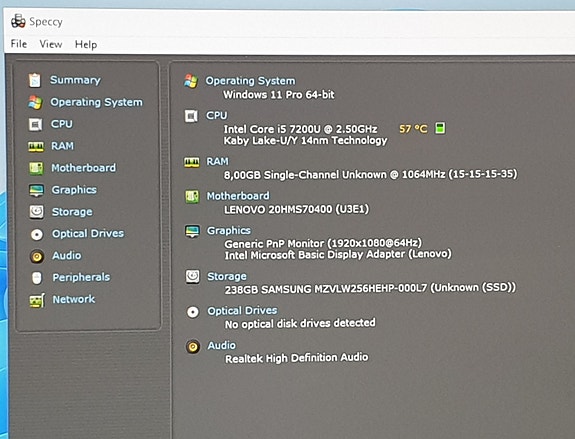Click the Motherboard heading in summary panel

click(238, 196)
